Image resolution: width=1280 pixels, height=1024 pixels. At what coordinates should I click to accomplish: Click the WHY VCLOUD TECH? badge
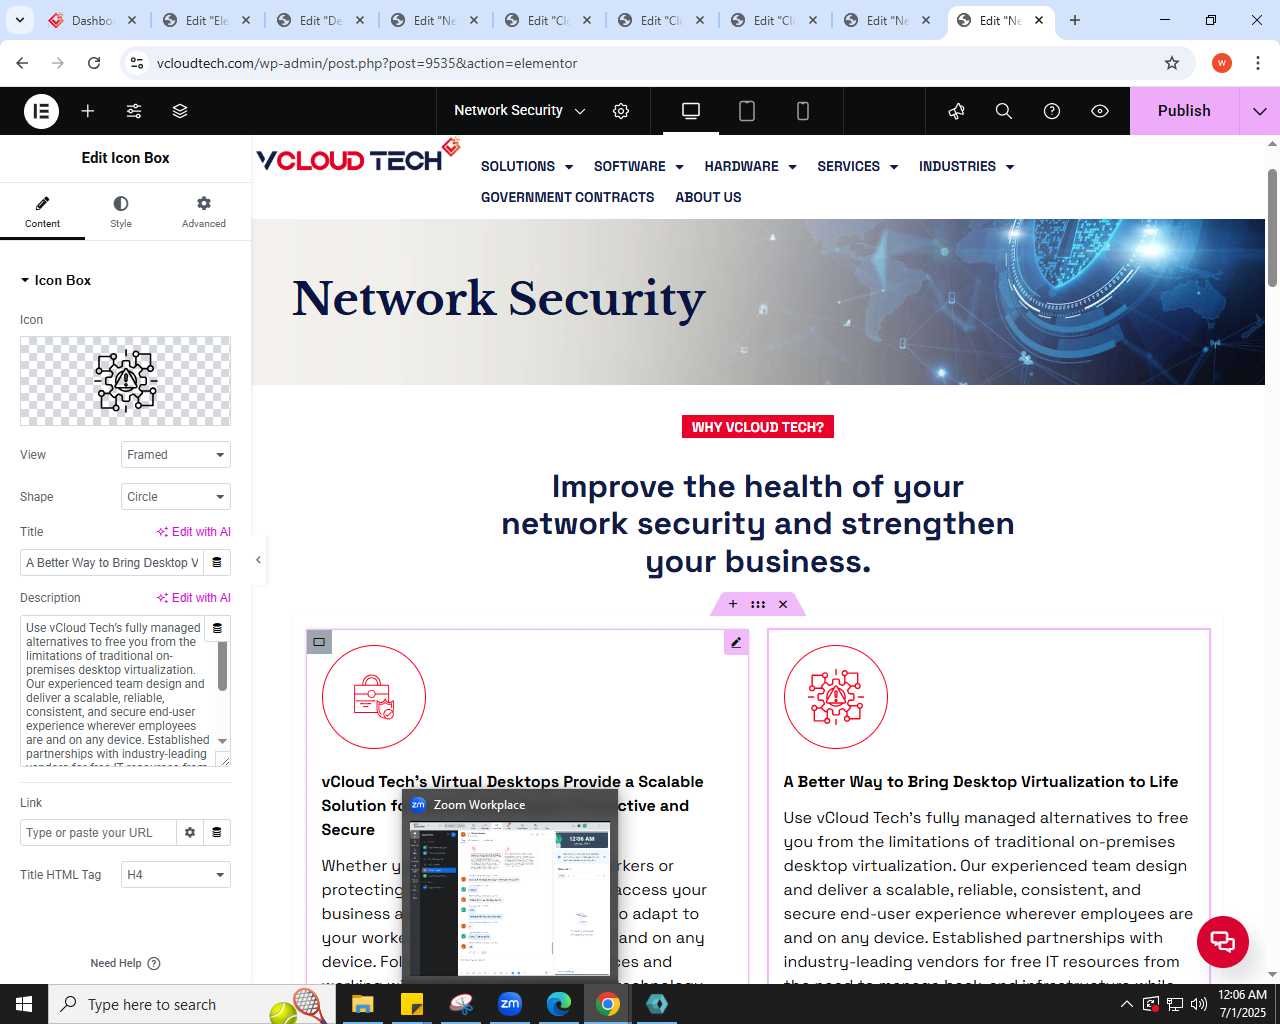tap(758, 427)
